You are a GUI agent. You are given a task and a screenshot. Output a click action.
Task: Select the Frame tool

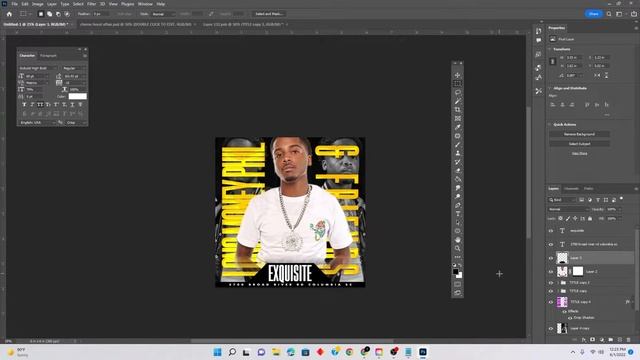coord(458,118)
